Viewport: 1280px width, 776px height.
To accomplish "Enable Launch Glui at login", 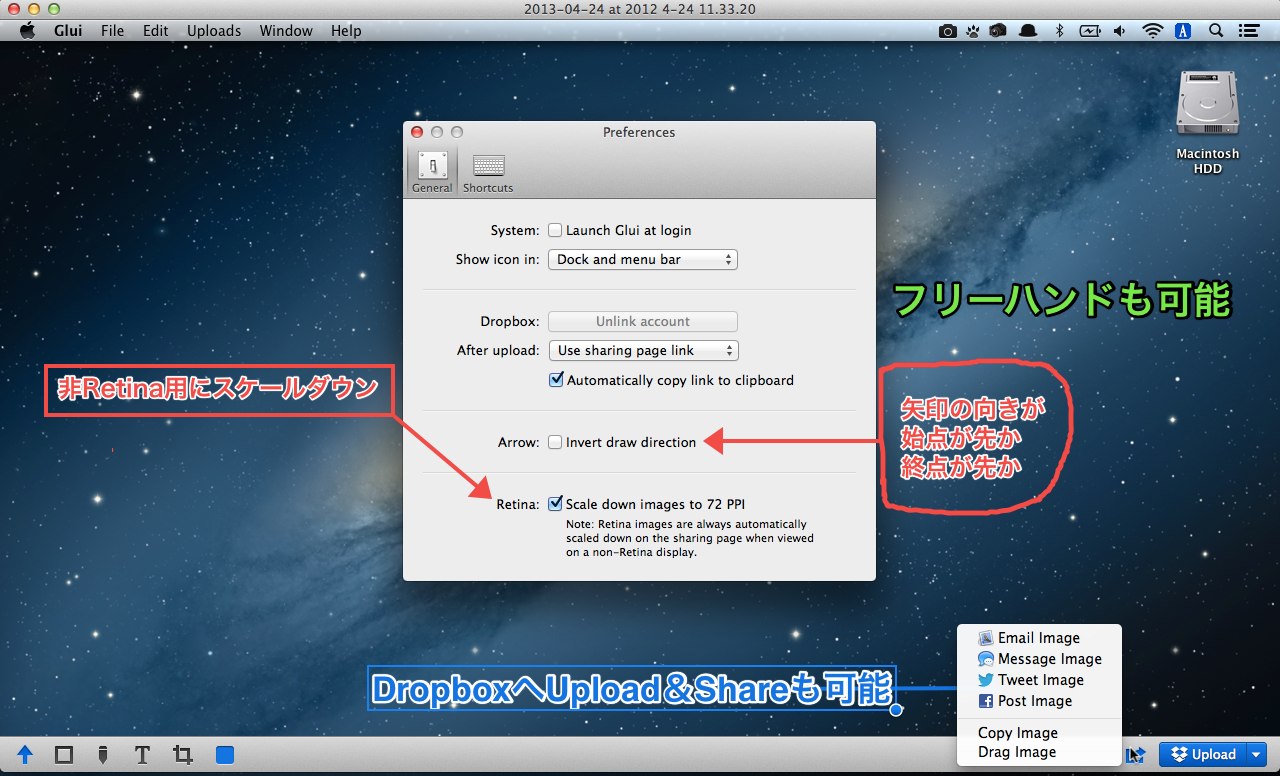I will point(555,230).
